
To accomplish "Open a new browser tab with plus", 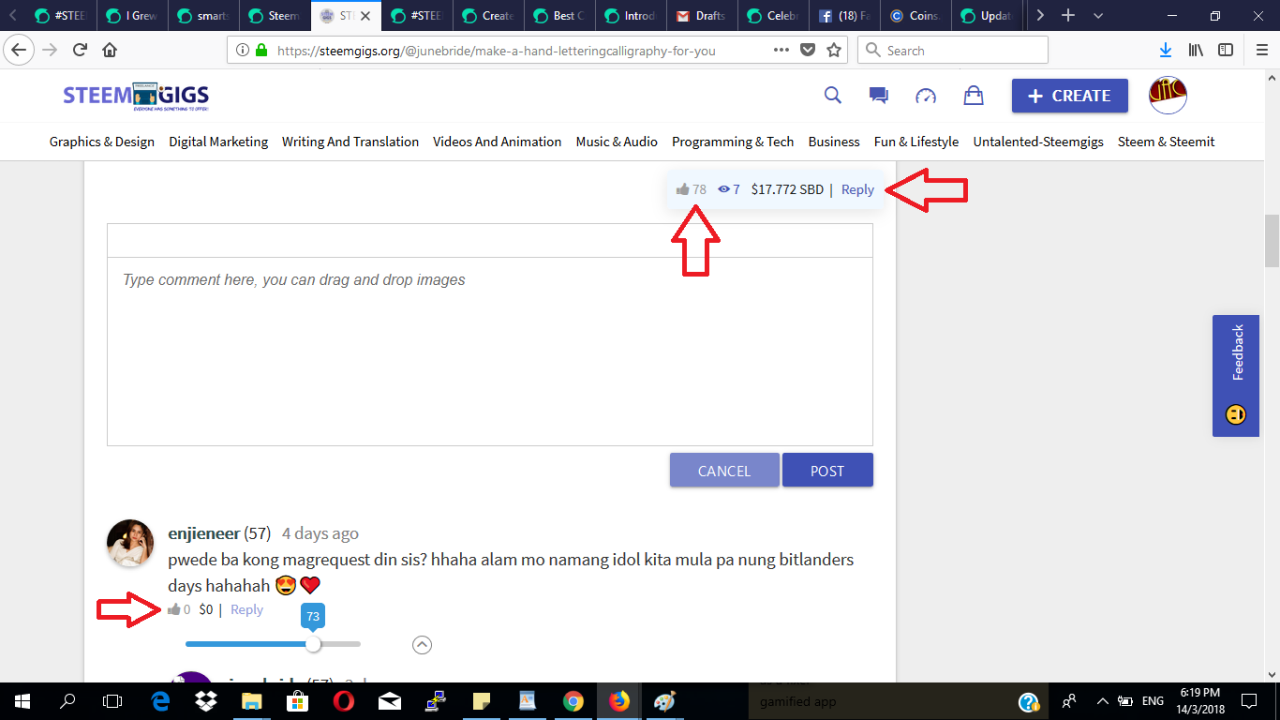I will 1069,15.
